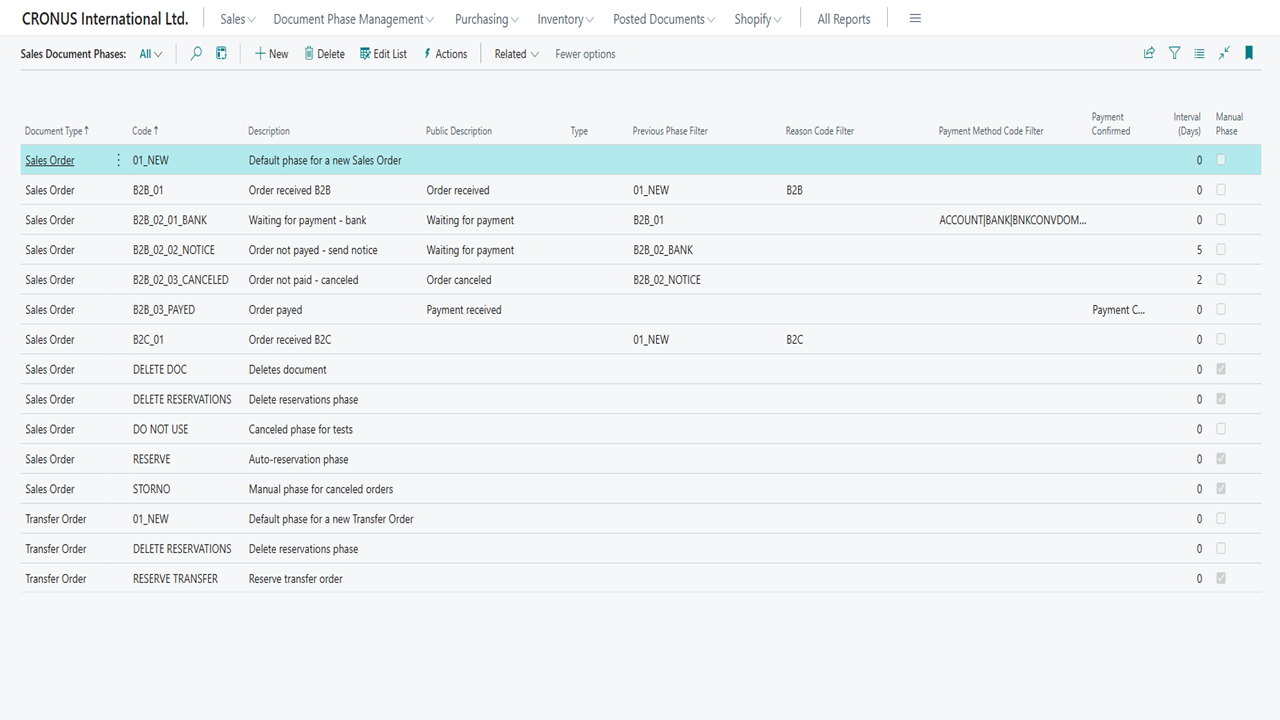Click the New button
1280x720 pixels.
point(271,54)
